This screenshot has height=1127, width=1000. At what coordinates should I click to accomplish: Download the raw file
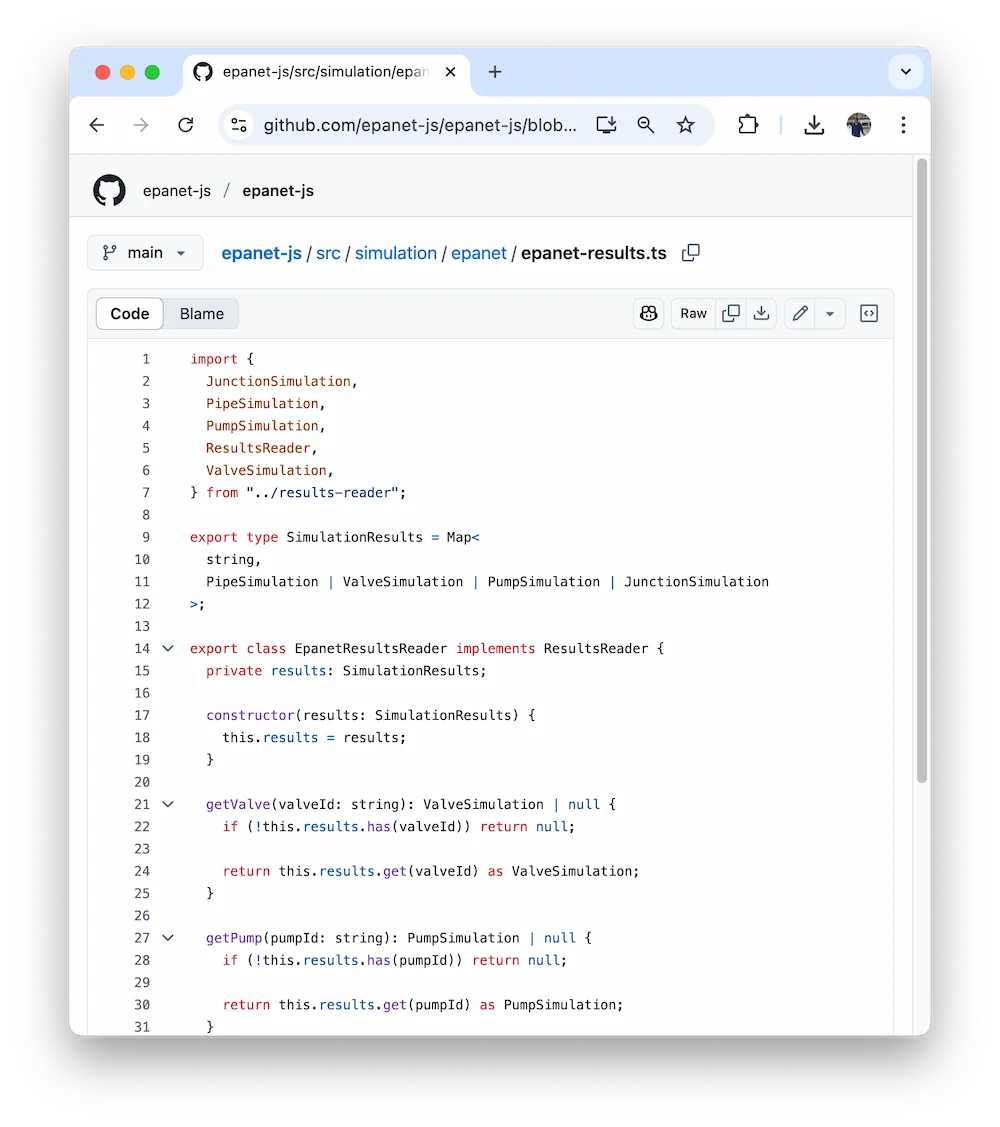761,313
